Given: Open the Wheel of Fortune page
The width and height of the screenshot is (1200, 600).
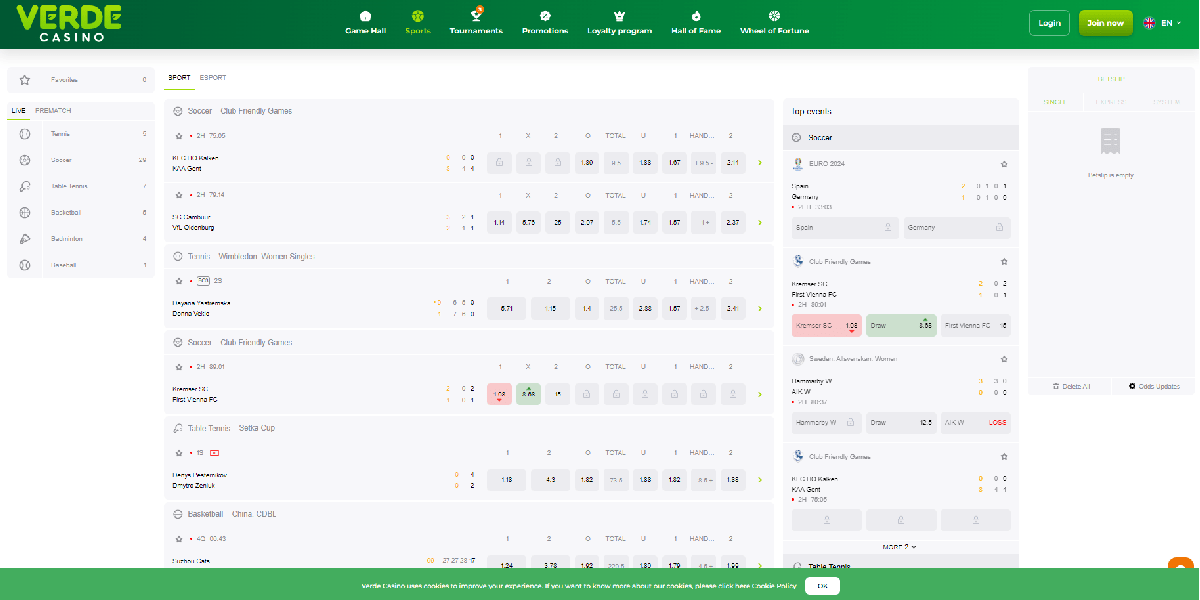Looking at the screenshot, I should (774, 23).
